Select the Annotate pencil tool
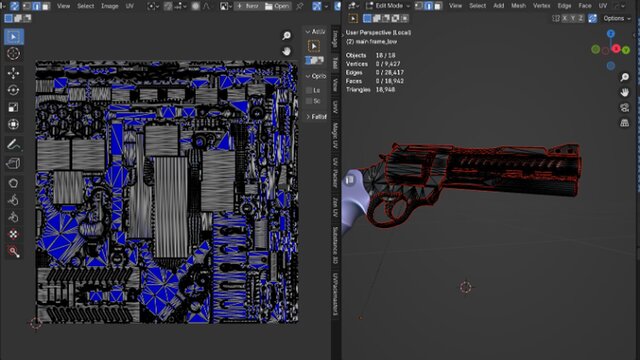Viewport: 640px width, 360px height. coord(13,144)
